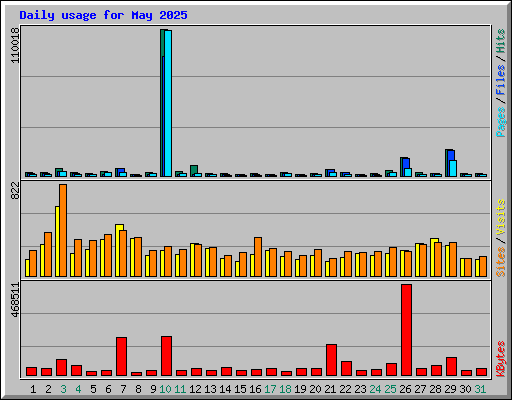
Task: Select day label 5 on the x-axis
Action: click(93, 389)
